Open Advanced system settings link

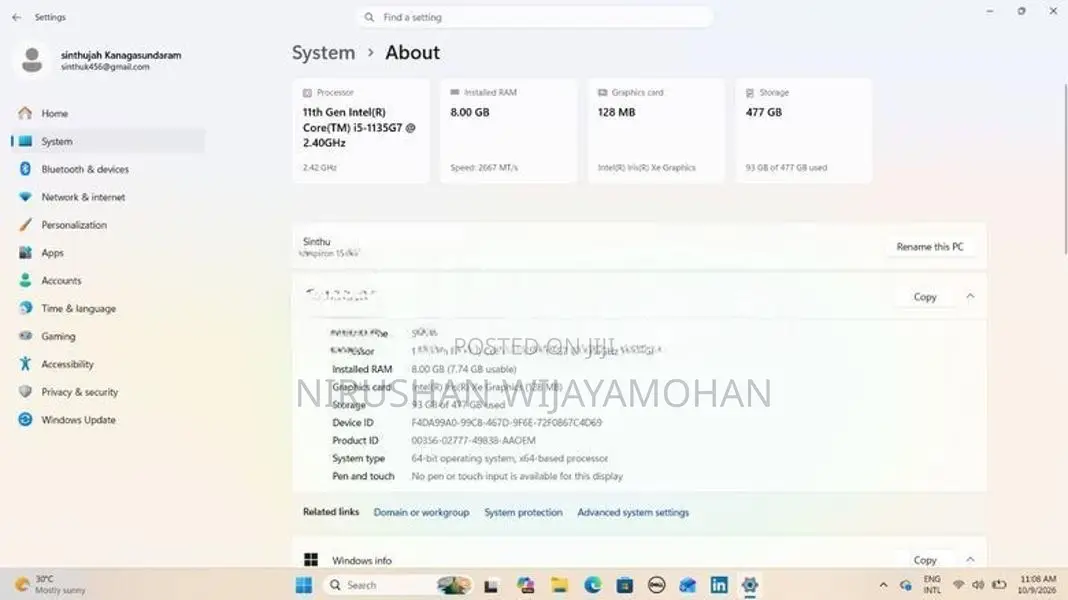tap(633, 512)
